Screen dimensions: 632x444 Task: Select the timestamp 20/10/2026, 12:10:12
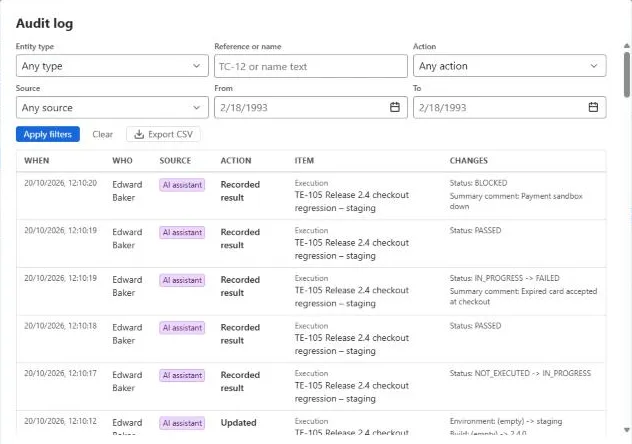60,421
